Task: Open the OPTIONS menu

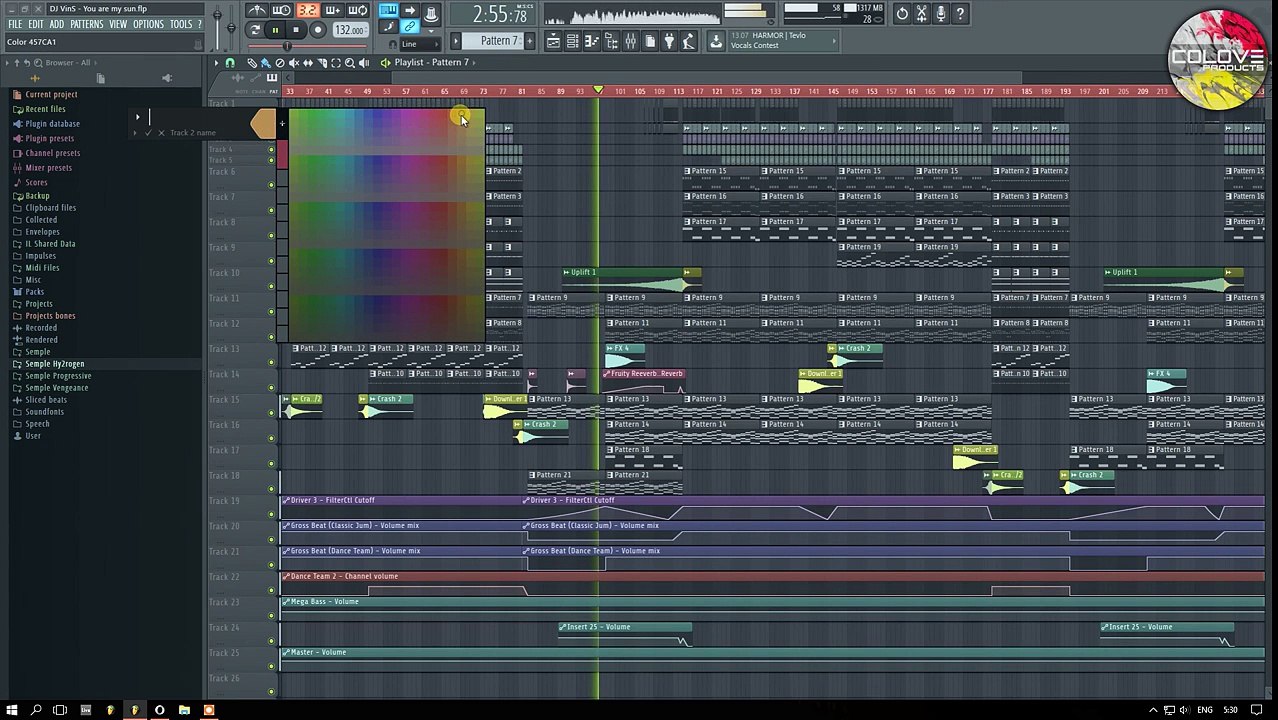Action: coord(148,24)
